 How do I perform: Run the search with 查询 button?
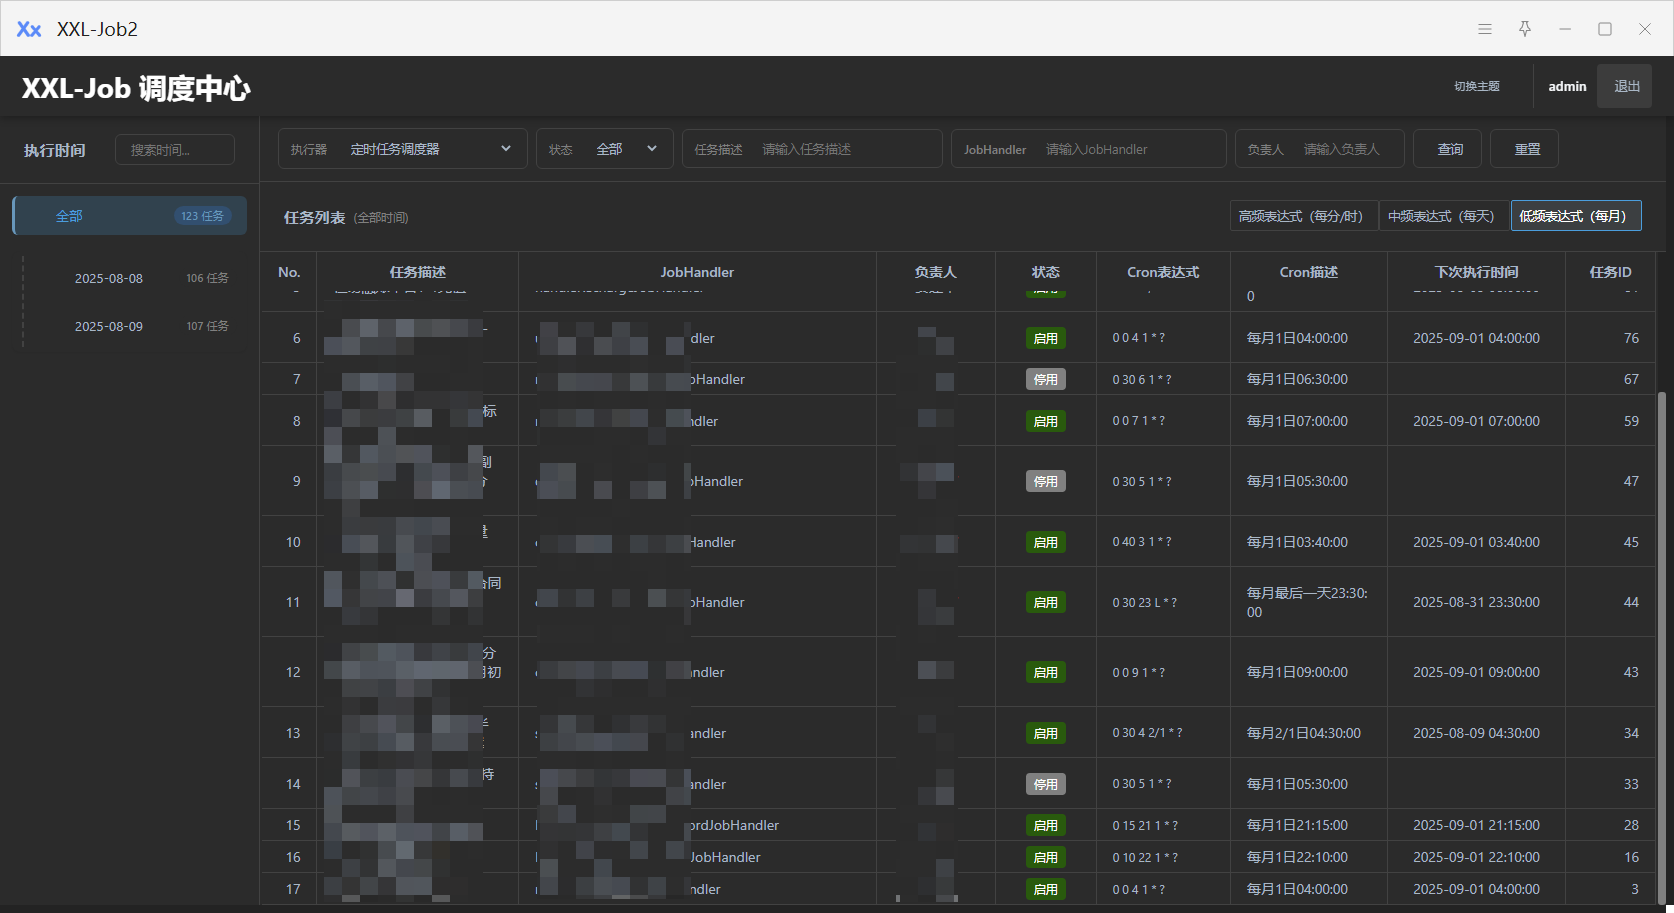1450,149
